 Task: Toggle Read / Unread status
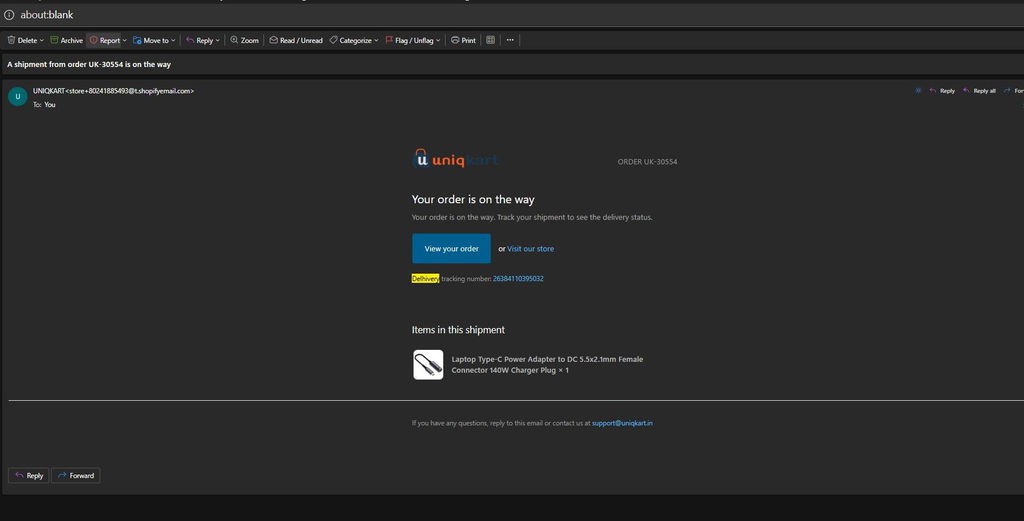tap(296, 40)
